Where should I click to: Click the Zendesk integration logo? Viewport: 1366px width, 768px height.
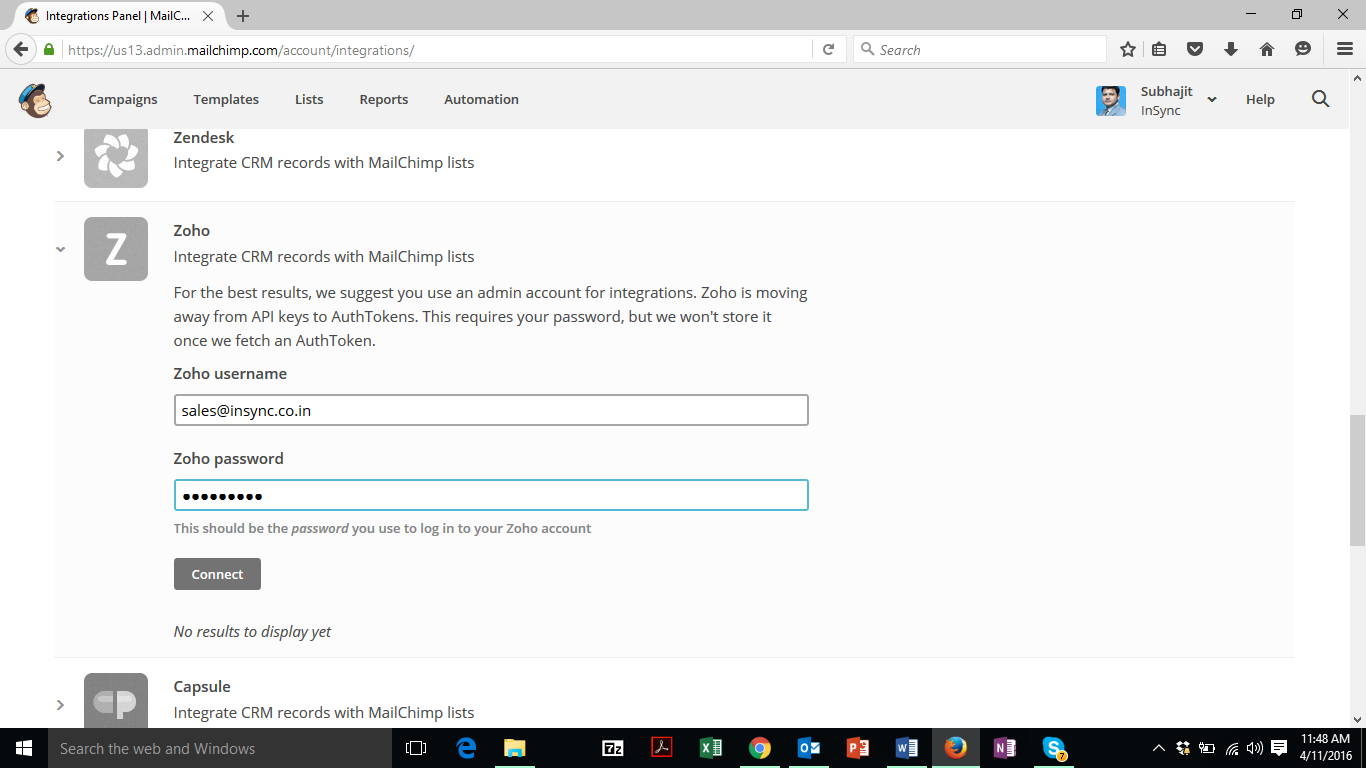pos(116,156)
